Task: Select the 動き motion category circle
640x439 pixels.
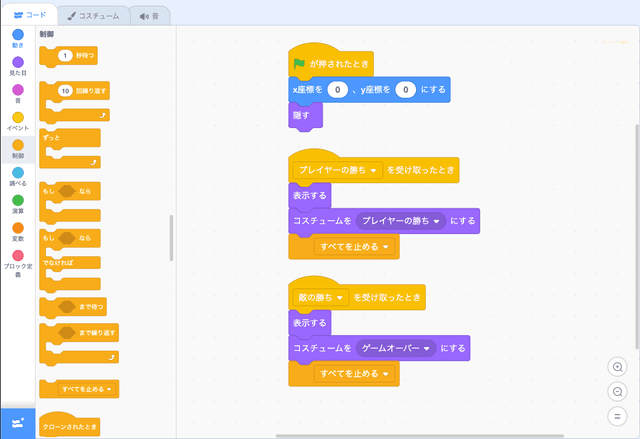Action: pos(18,35)
